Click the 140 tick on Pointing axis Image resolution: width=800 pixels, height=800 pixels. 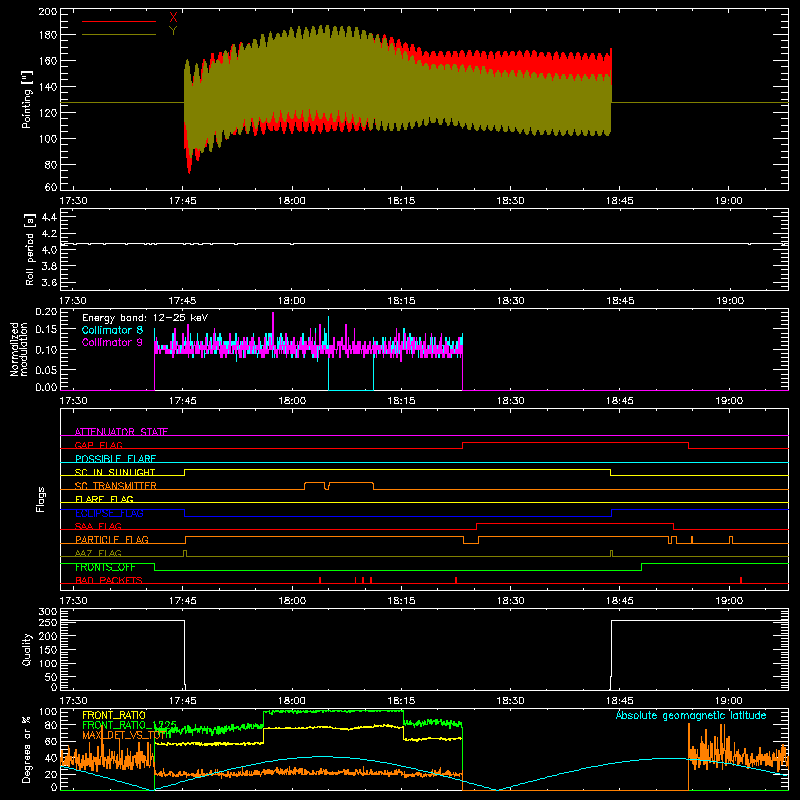[48, 87]
